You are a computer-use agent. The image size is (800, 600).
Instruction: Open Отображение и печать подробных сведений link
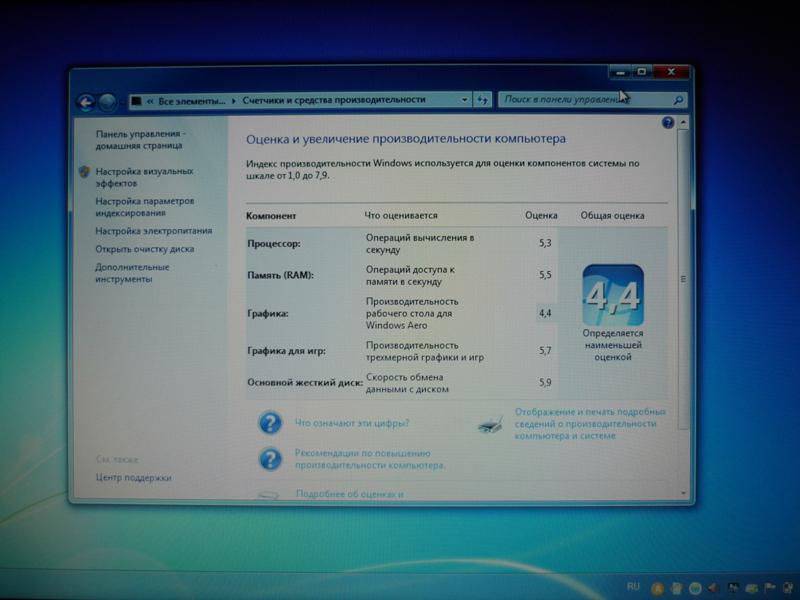[x=590, y=424]
